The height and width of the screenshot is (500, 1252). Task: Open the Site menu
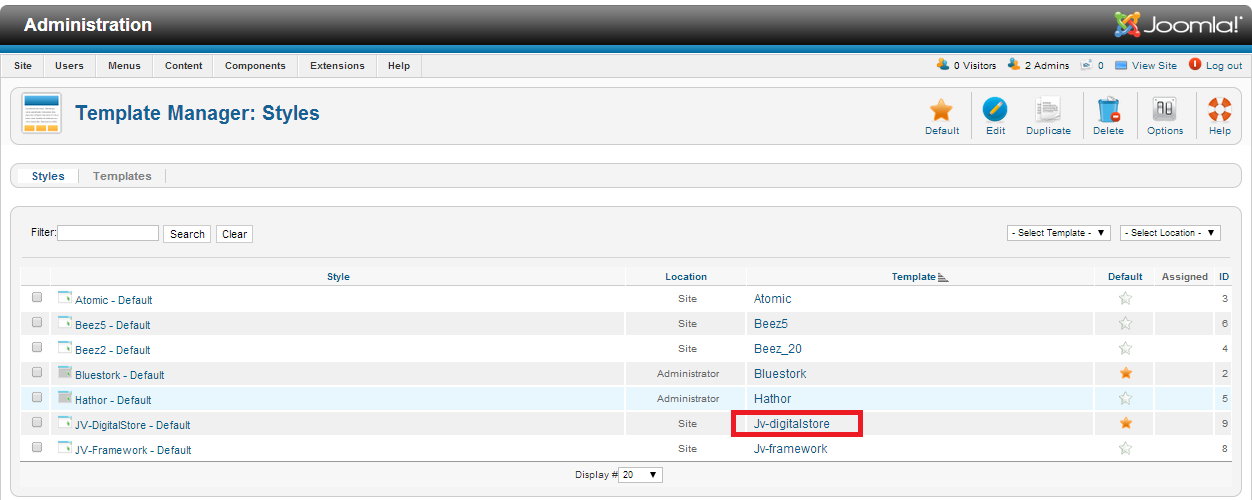point(23,66)
